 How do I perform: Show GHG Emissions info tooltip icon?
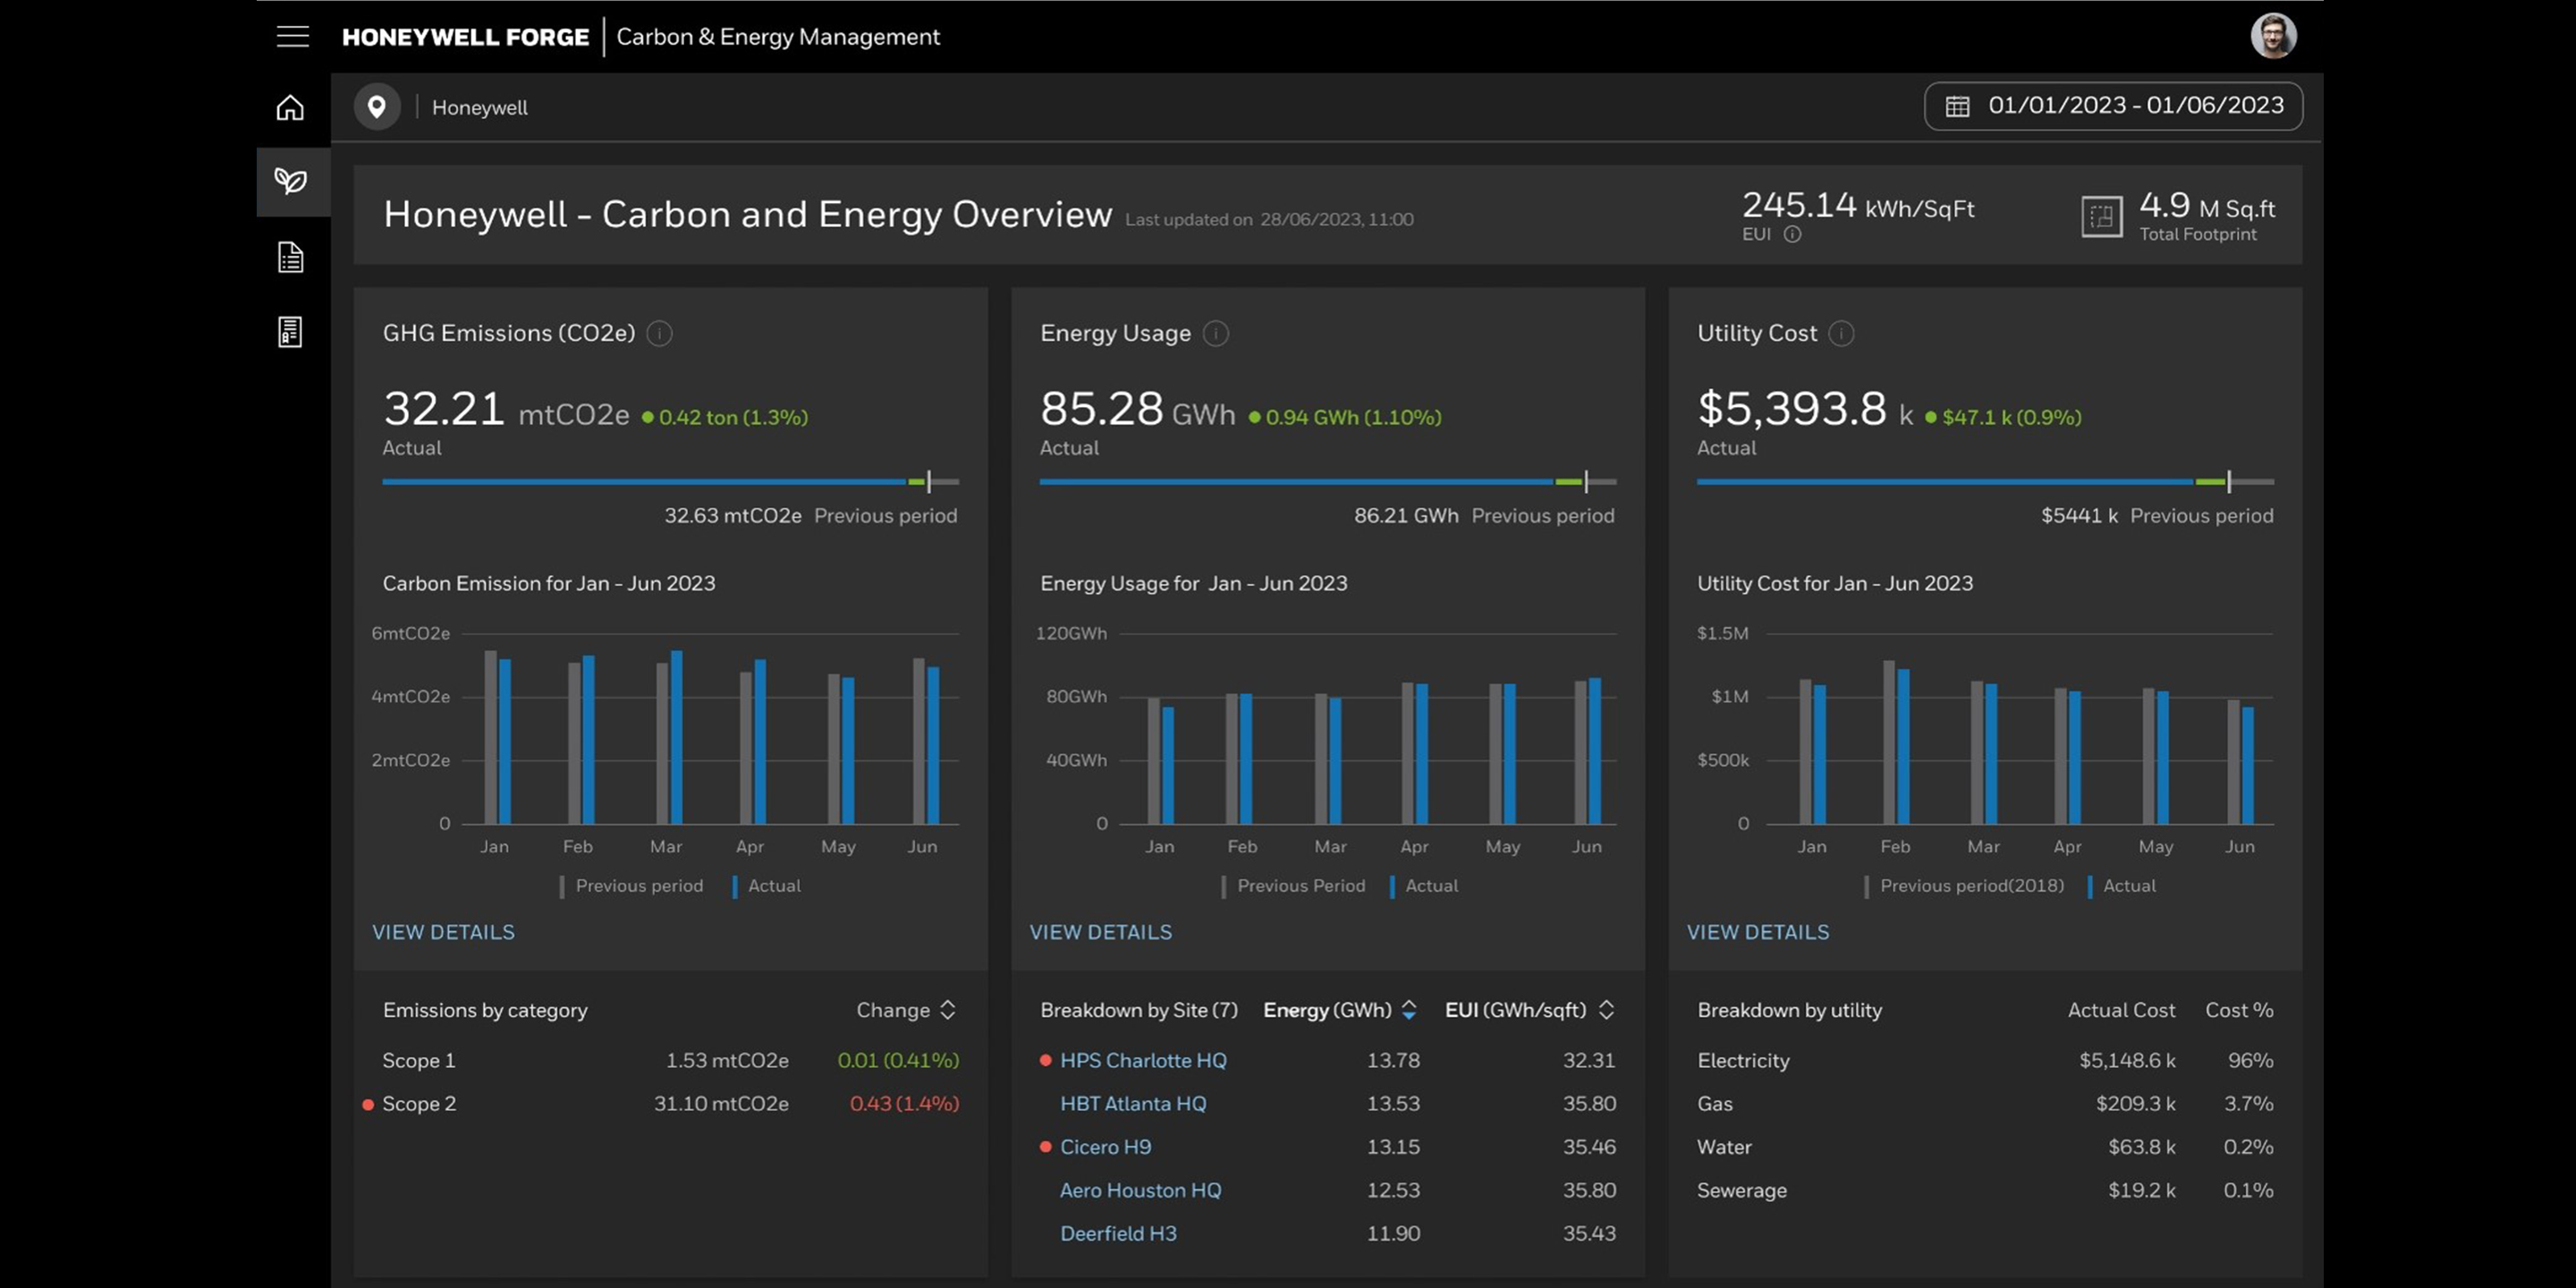[659, 333]
